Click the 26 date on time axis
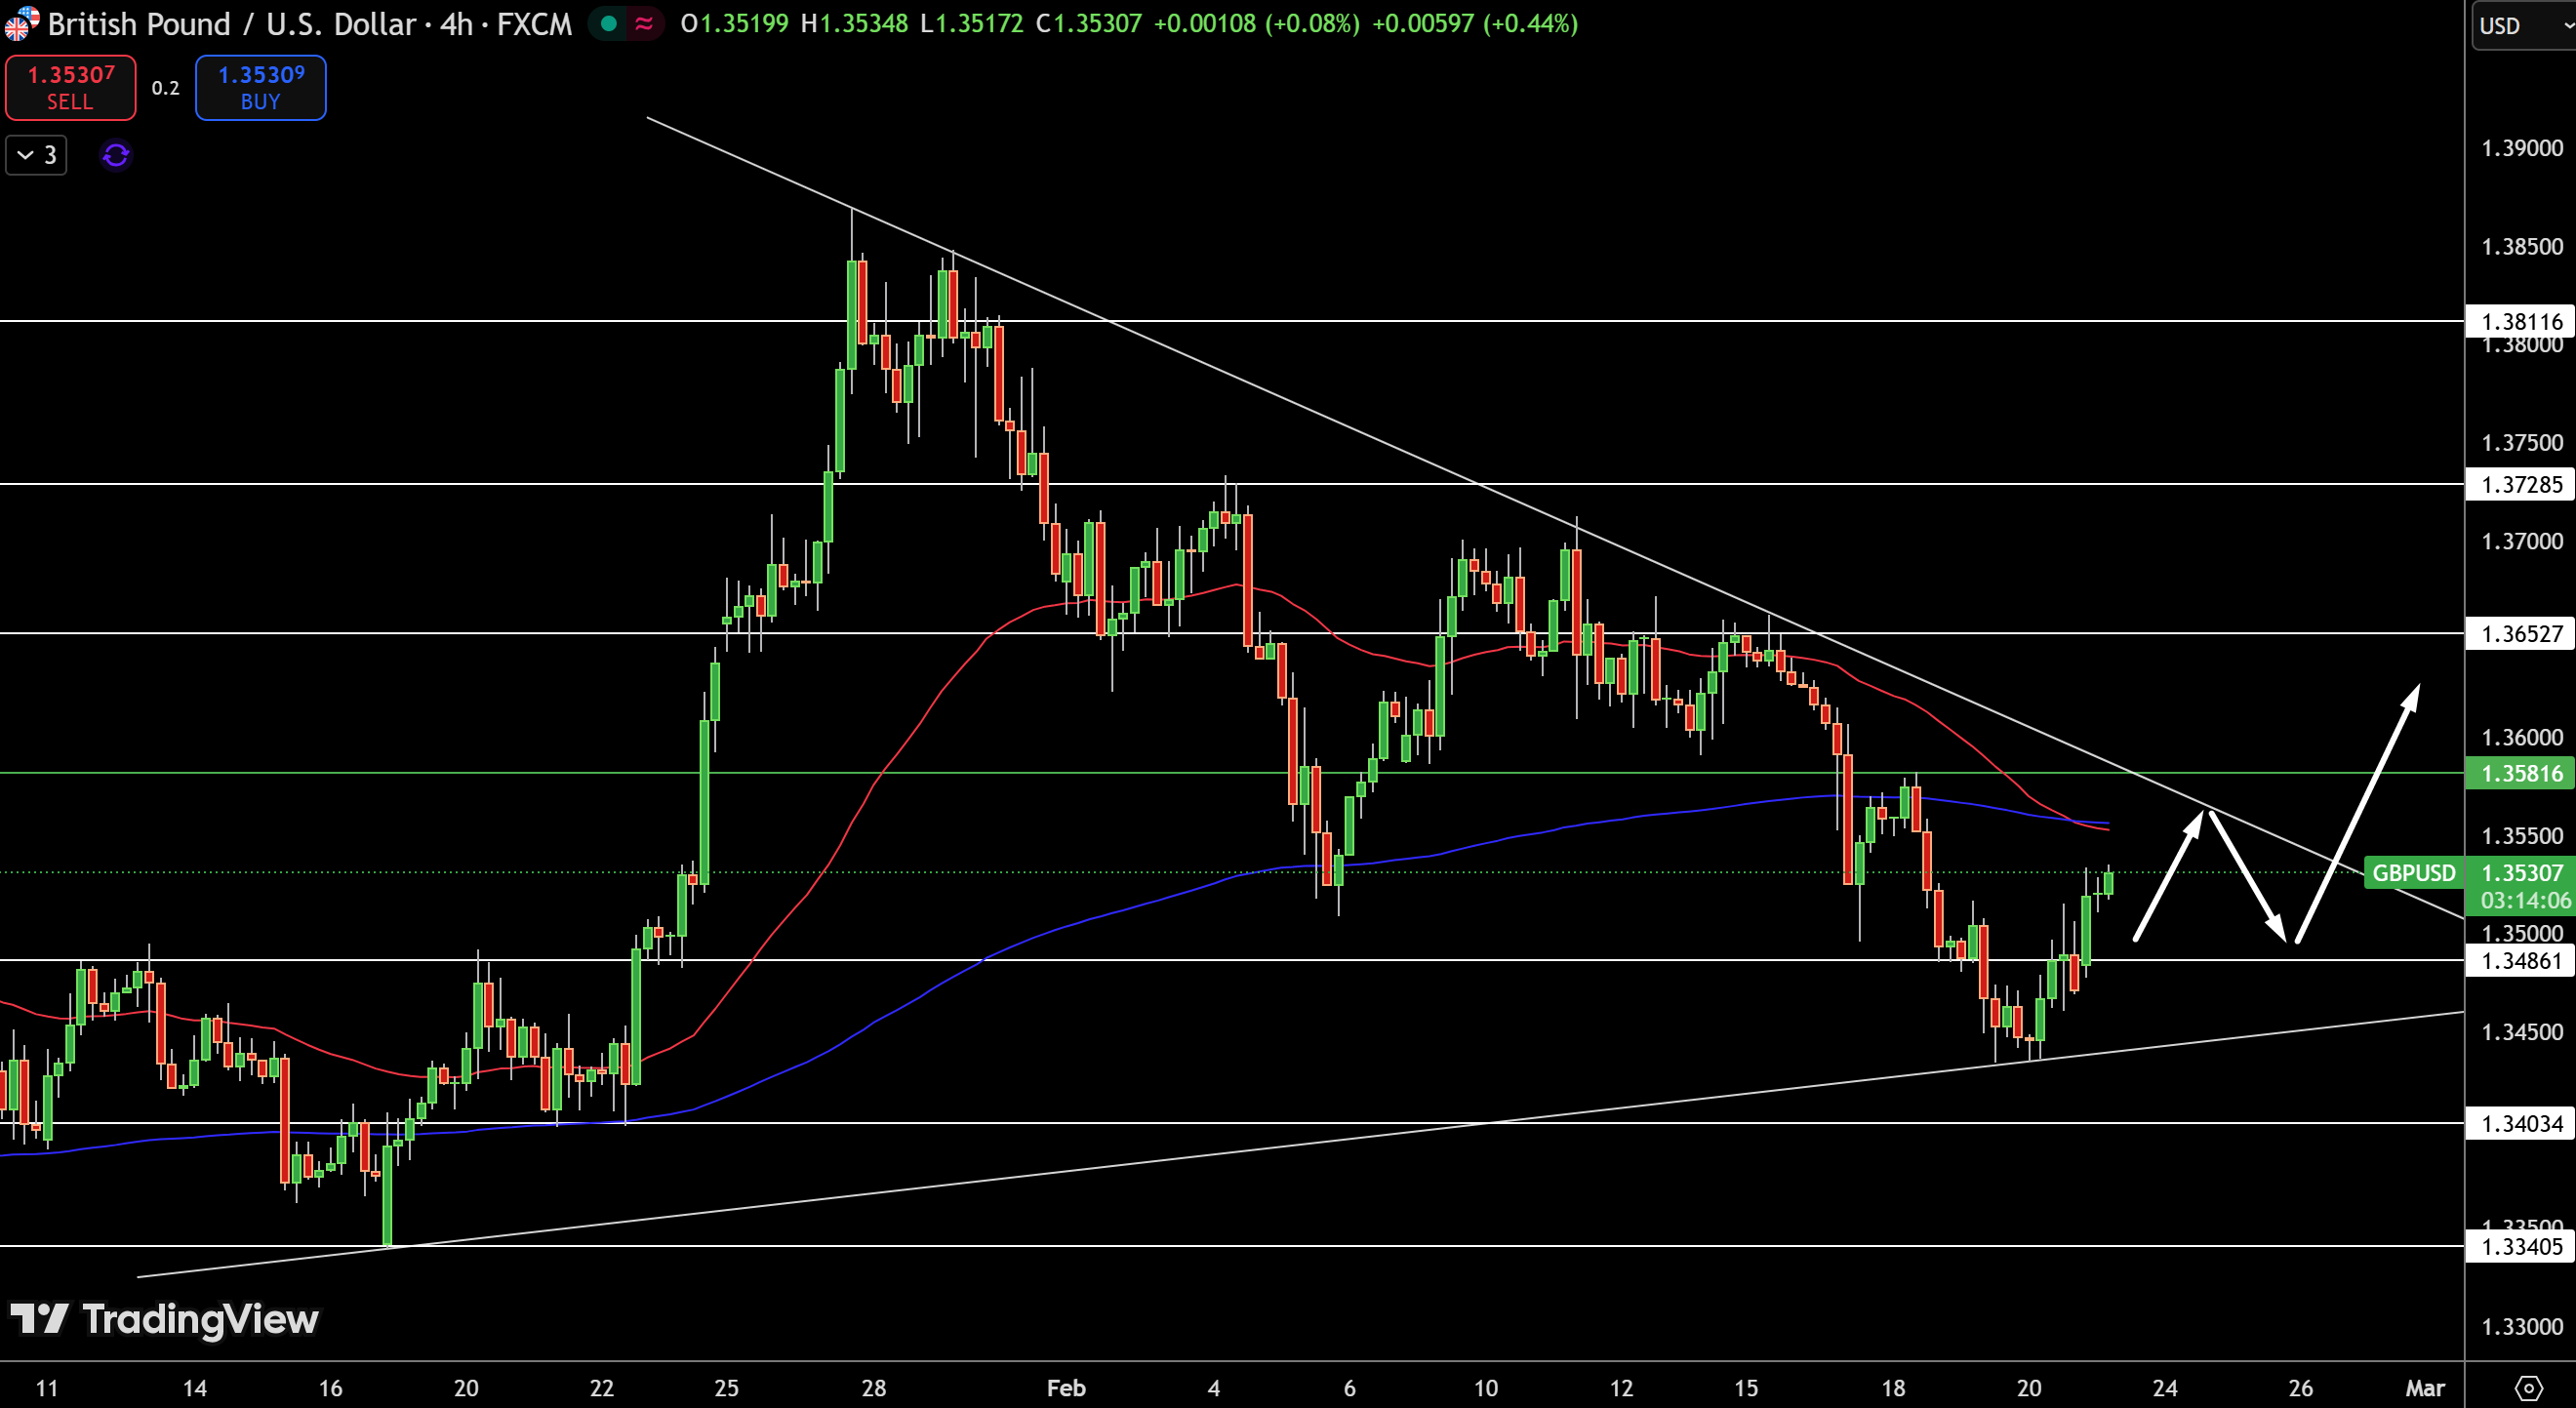This screenshot has height=1408, width=2576. tap(2300, 1388)
